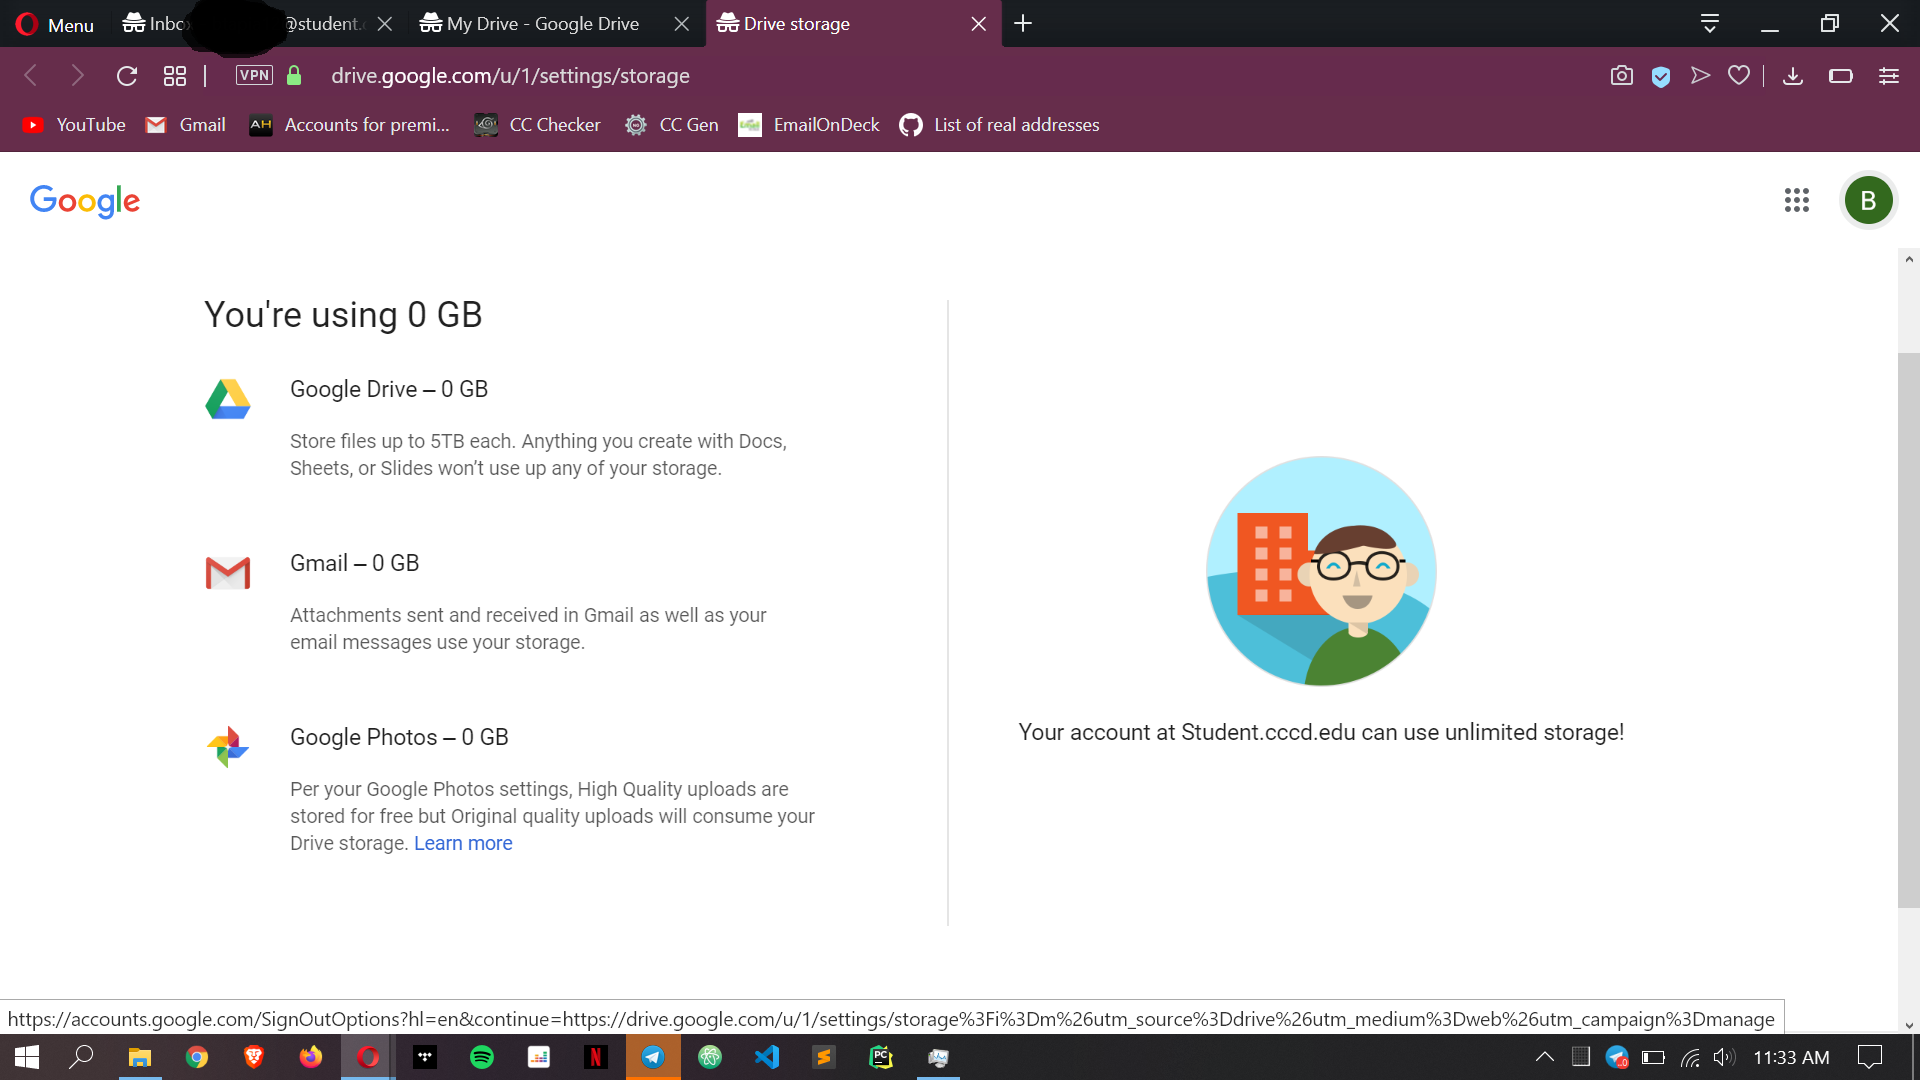Screen dimensions: 1920x1080
Task: Expand hidden system tray icons
Action: (x=1544, y=1057)
